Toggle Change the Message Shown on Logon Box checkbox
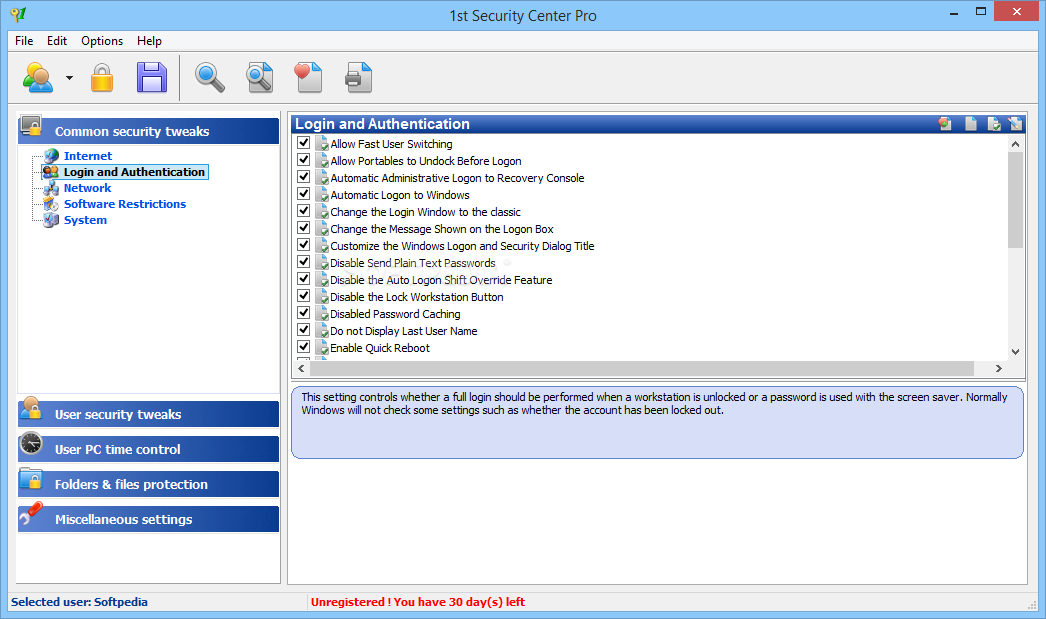Screen dimensions: 1046x619 coord(304,228)
